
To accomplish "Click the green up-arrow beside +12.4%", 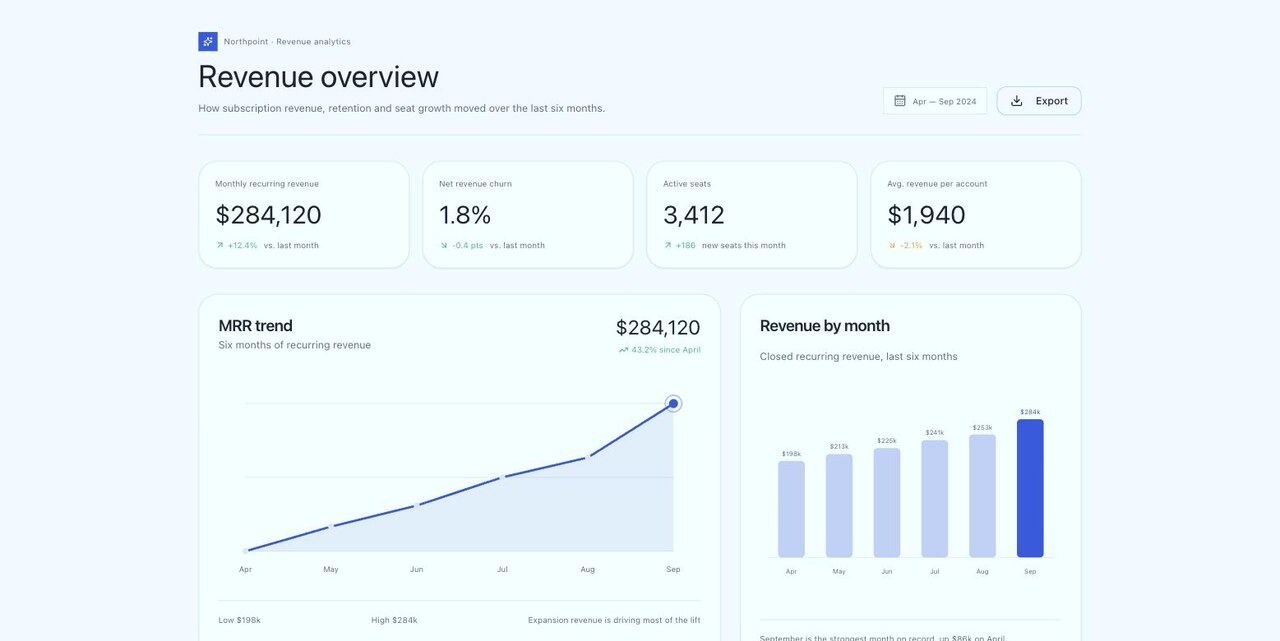I will pyautogui.click(x=220, y=245).
